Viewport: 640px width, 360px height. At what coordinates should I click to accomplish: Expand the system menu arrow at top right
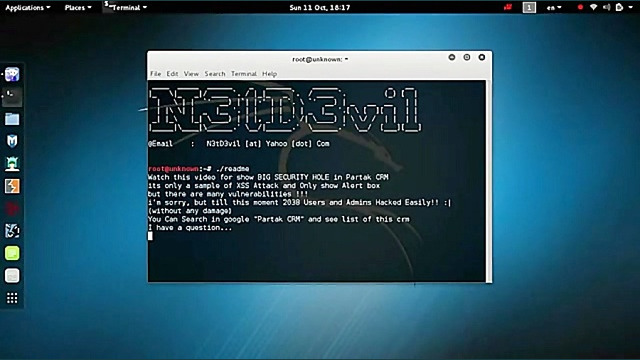[x=630, y=7]
